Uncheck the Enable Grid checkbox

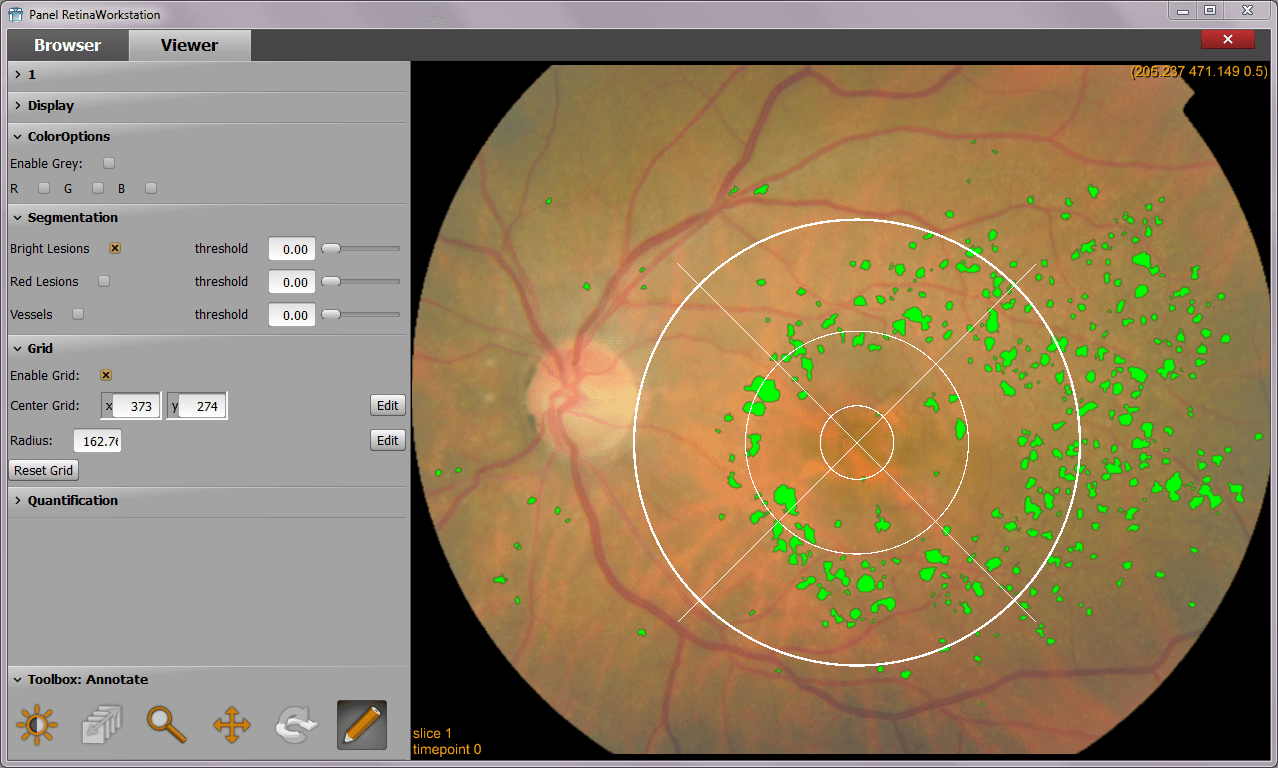click(106, 376)
